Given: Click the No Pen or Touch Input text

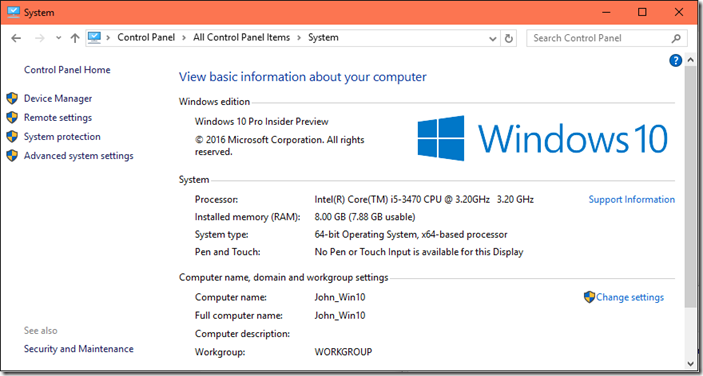Looking at the screenshot, I should coord(419,252).
